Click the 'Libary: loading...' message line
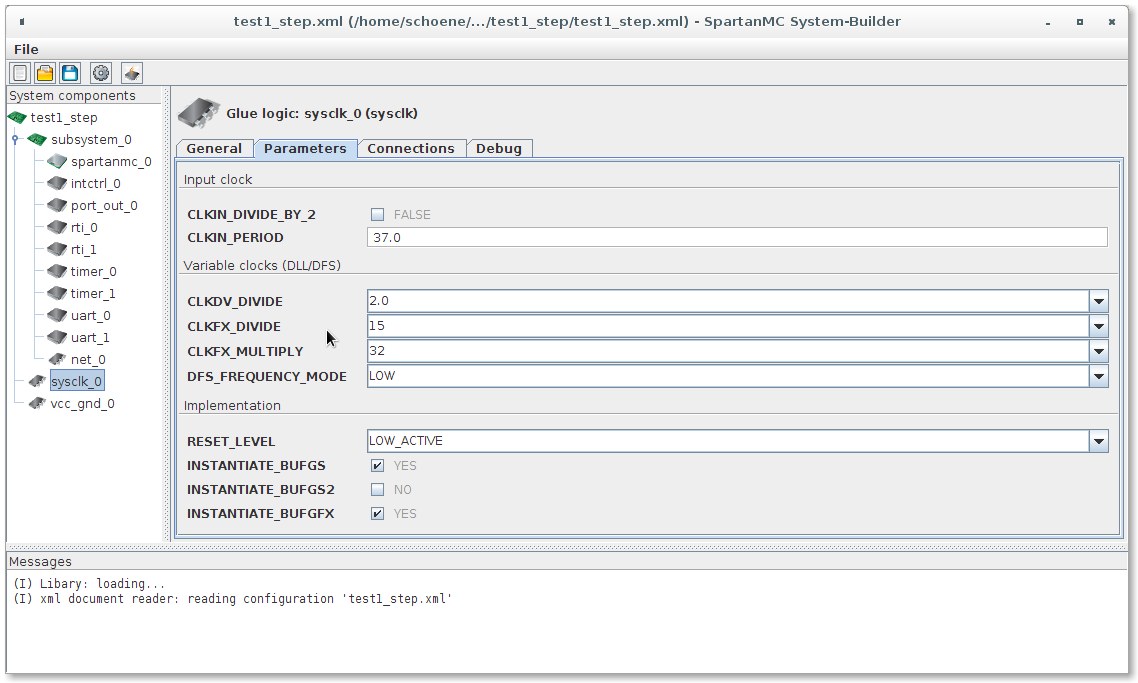1138x683 pixels. click(89, 584)
